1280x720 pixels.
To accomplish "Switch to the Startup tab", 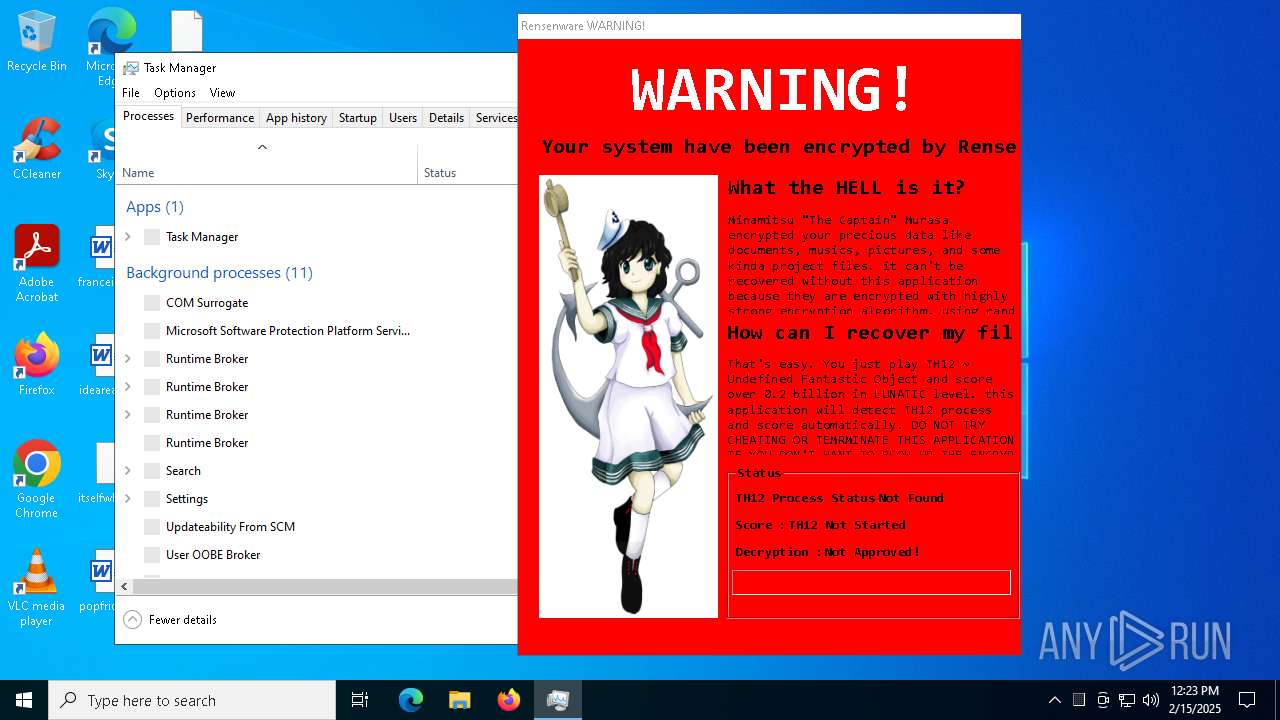I will coord(357,118).
